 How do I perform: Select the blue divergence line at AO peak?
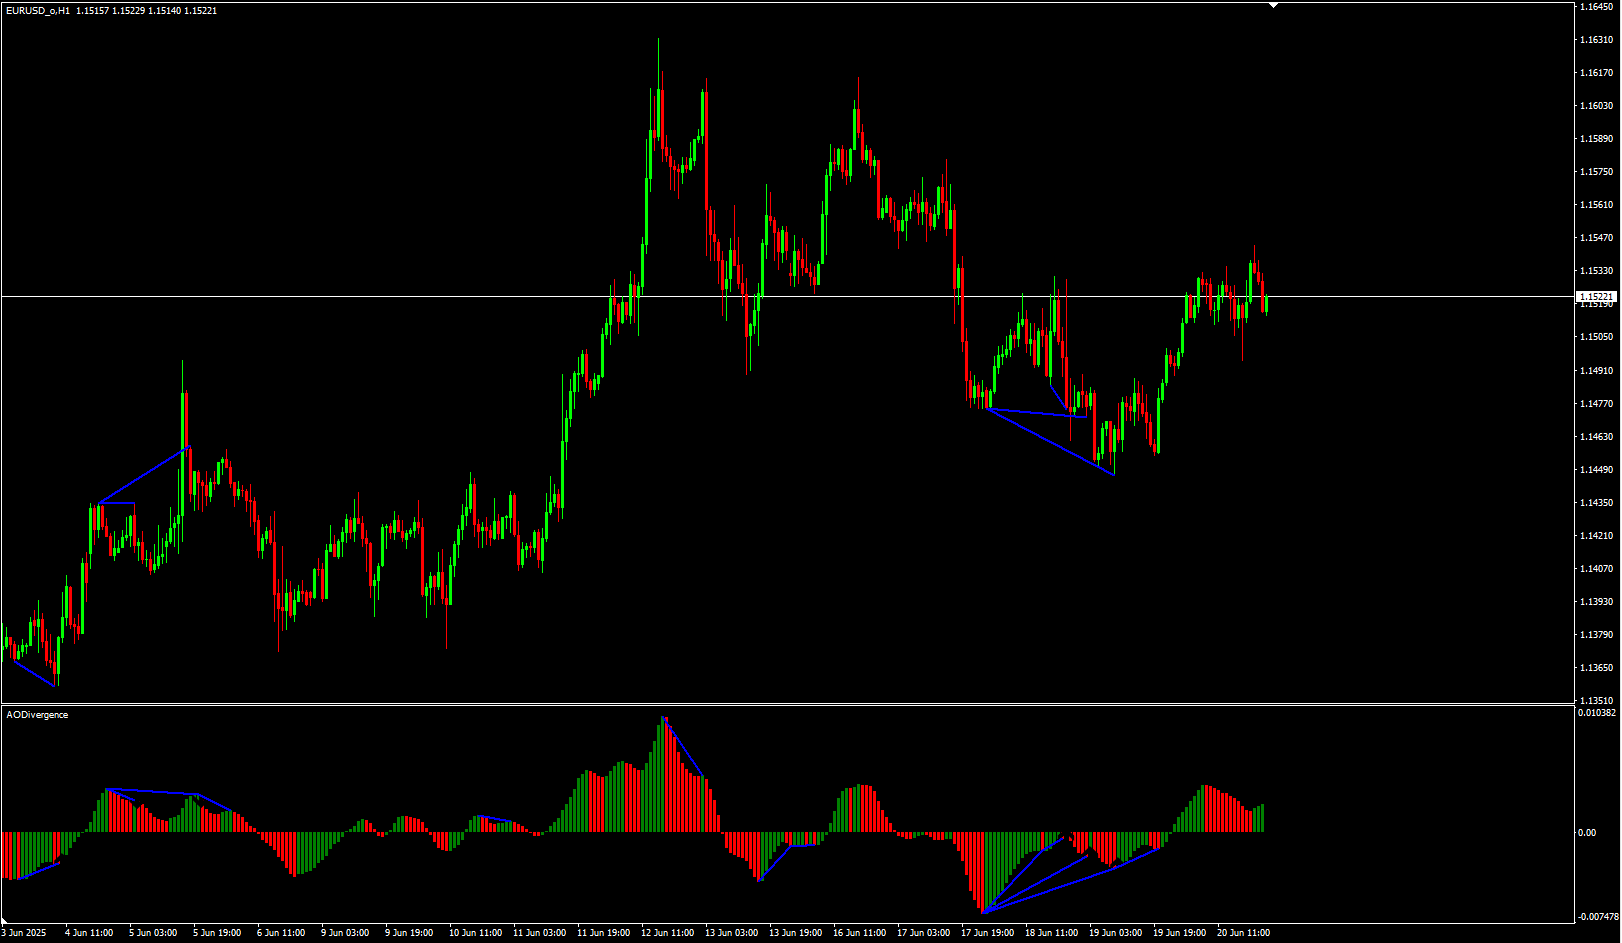click(x=685, y=747)
